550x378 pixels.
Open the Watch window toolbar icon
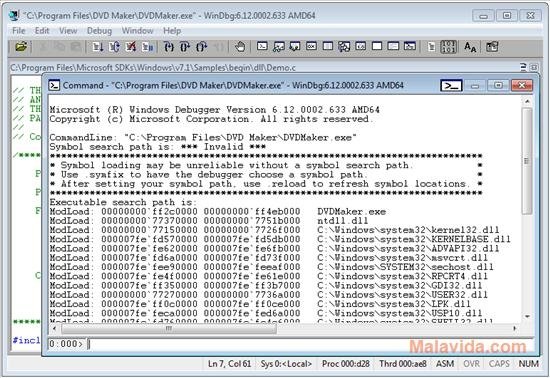(279, 46)
